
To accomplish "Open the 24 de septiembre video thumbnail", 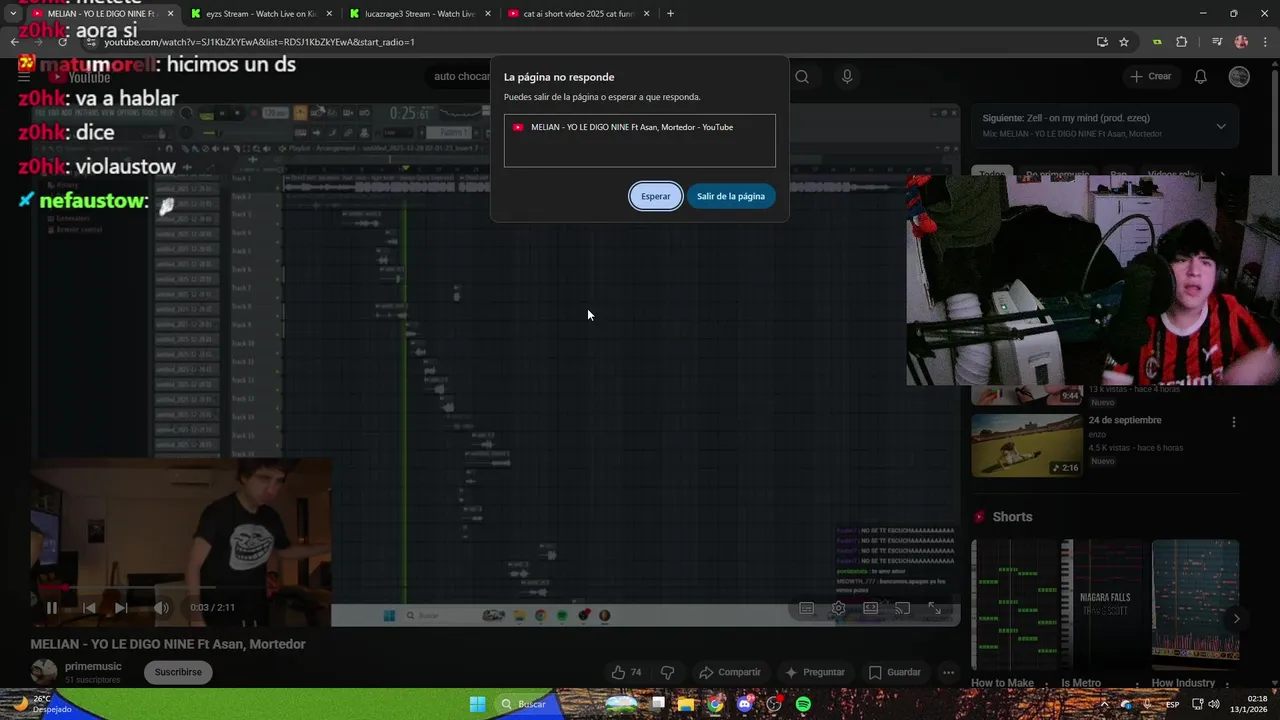I will (x=1026, y=445).
